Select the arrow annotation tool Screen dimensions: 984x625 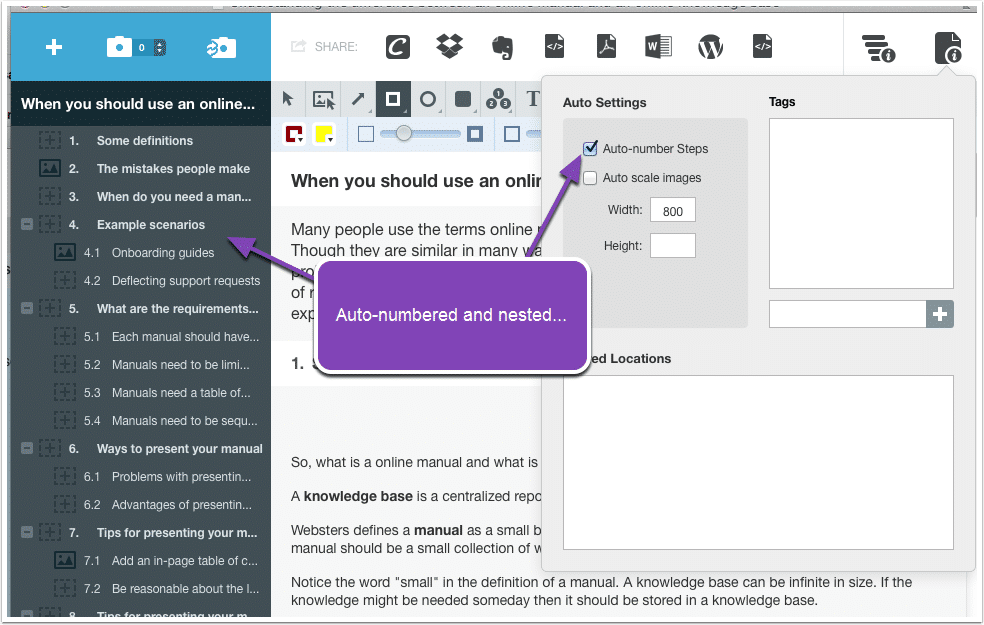coord(357,99)
